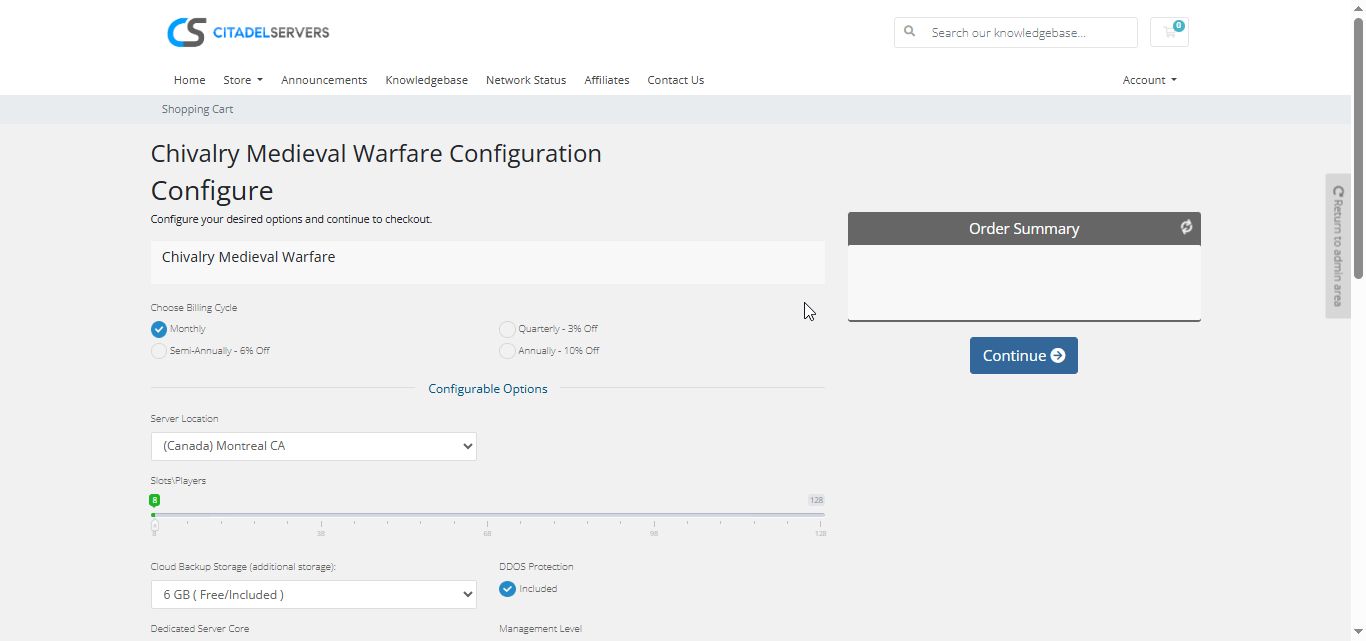Click Return to admin area tab
The image size is (1366, 641).
[x=1338, y=246]
